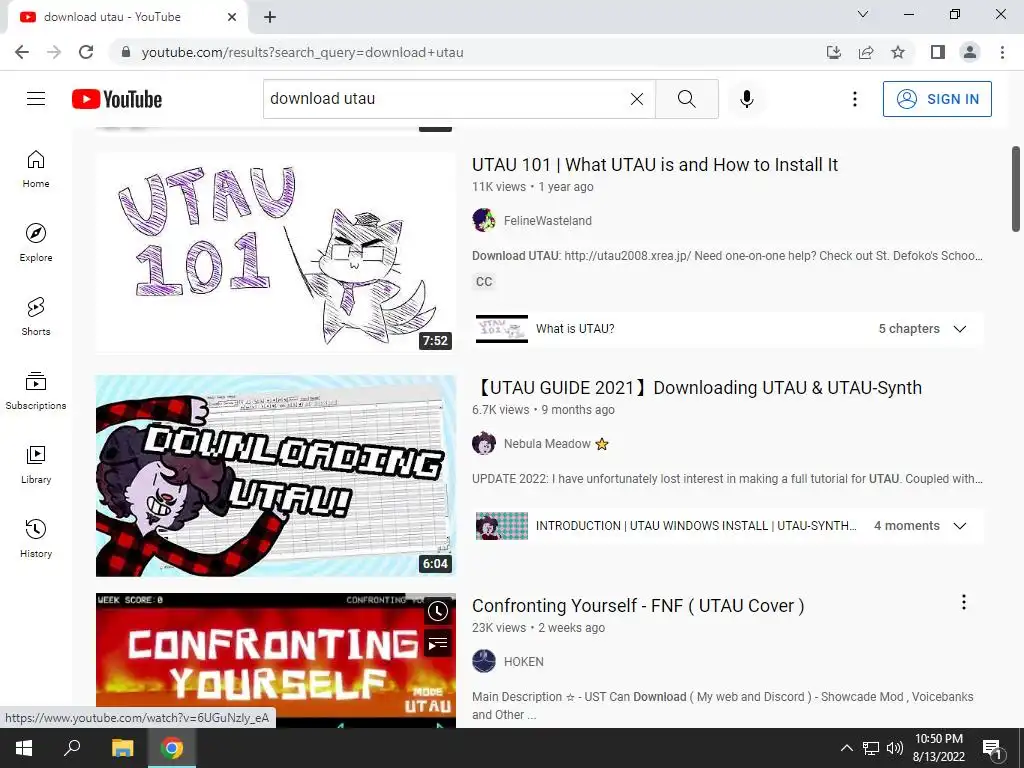
Task: Open Home in sidebar
Action: [x=36, y=168]
